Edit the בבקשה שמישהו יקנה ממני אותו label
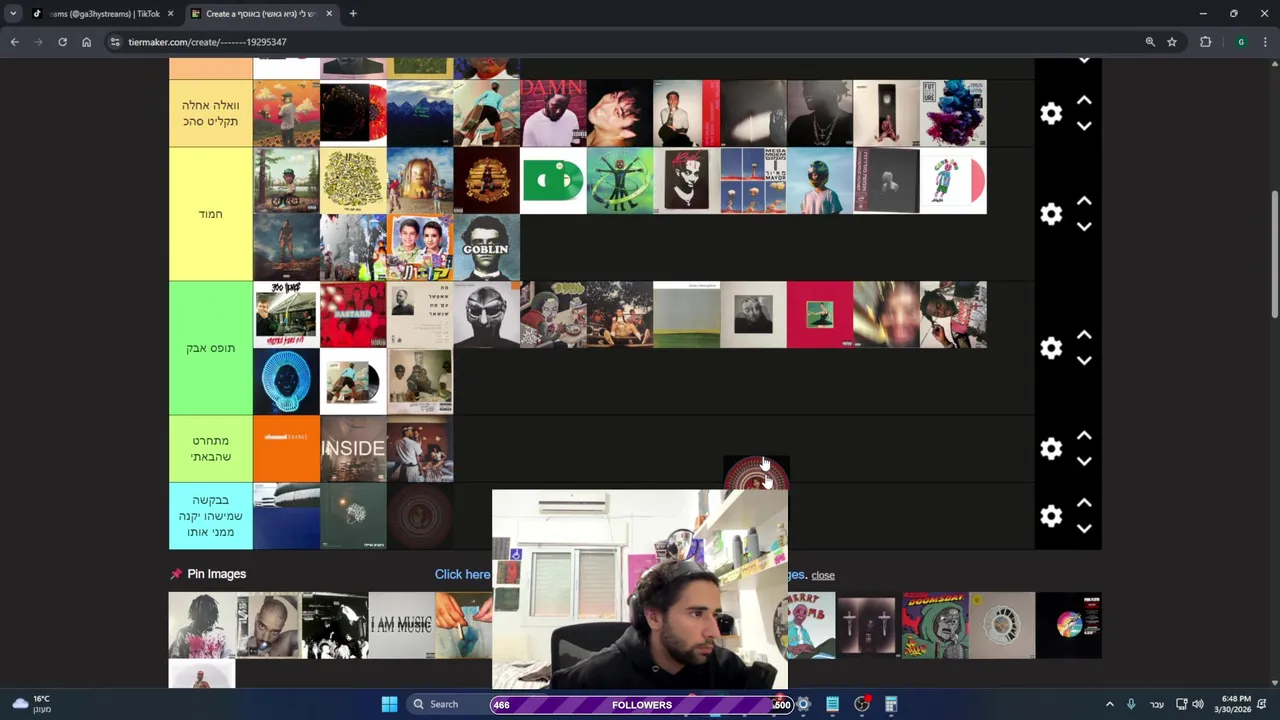This screenshot has width=1280, height=720. [x=210, y=516]
